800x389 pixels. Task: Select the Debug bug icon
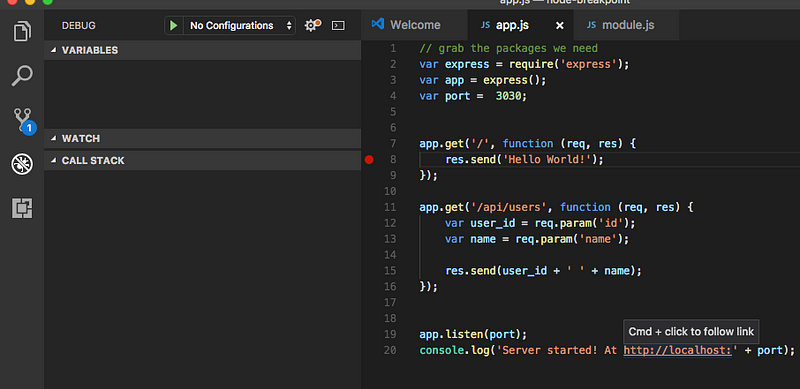22,164
